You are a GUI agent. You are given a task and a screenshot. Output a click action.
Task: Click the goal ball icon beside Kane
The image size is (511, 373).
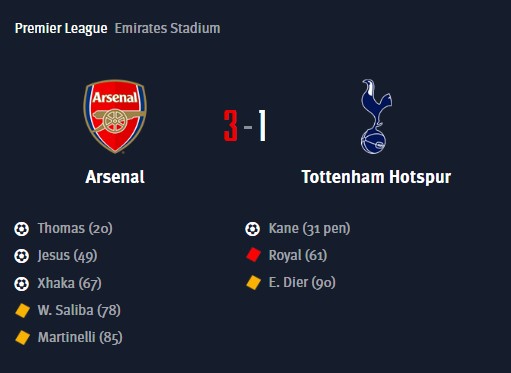click(252, 229)
